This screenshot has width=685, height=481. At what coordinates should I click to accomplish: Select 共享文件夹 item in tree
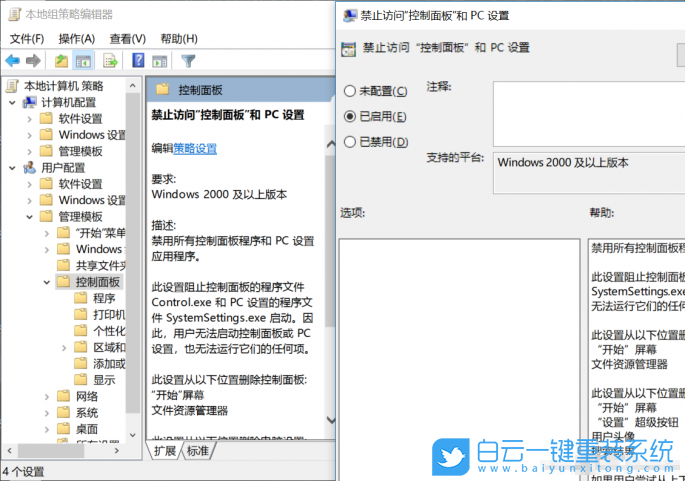pos(100,265)
